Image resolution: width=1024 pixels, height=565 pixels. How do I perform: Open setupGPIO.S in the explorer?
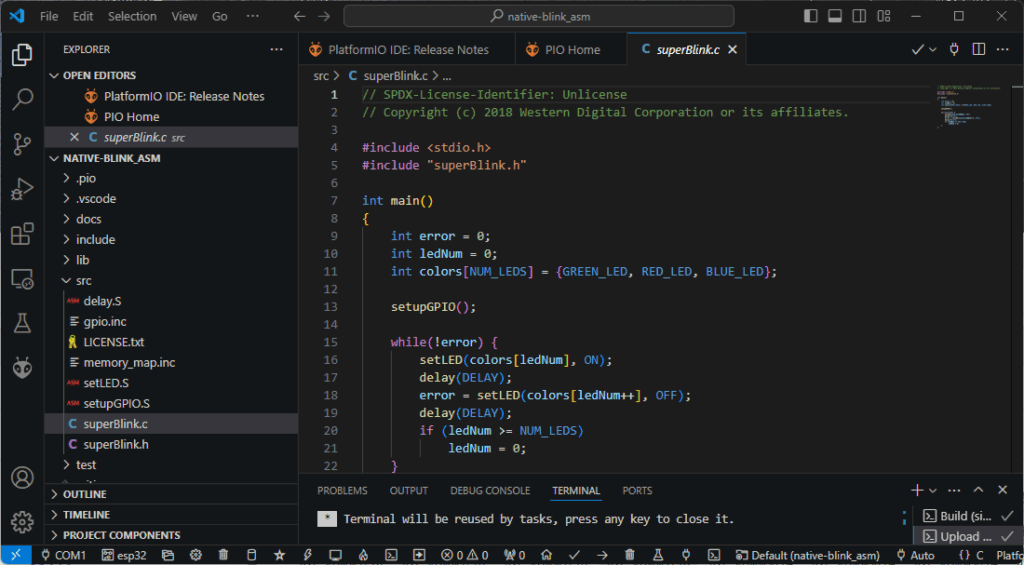pyautogui.click(x=116, y=403)
